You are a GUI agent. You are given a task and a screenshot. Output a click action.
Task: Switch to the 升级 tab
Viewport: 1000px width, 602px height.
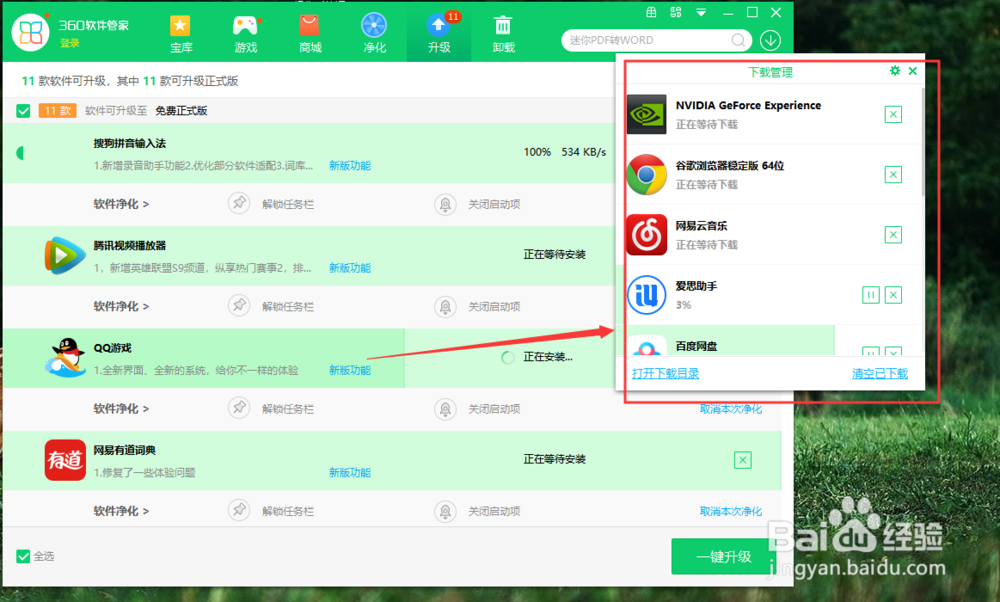tap(439, 34)
